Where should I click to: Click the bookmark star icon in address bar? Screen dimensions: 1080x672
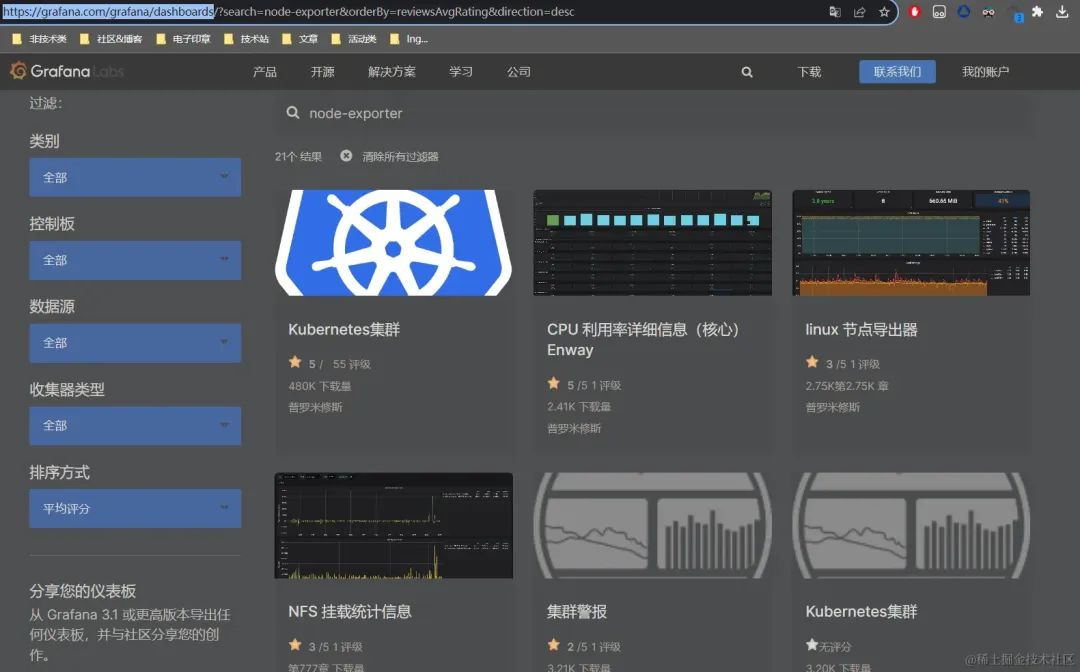884,12
